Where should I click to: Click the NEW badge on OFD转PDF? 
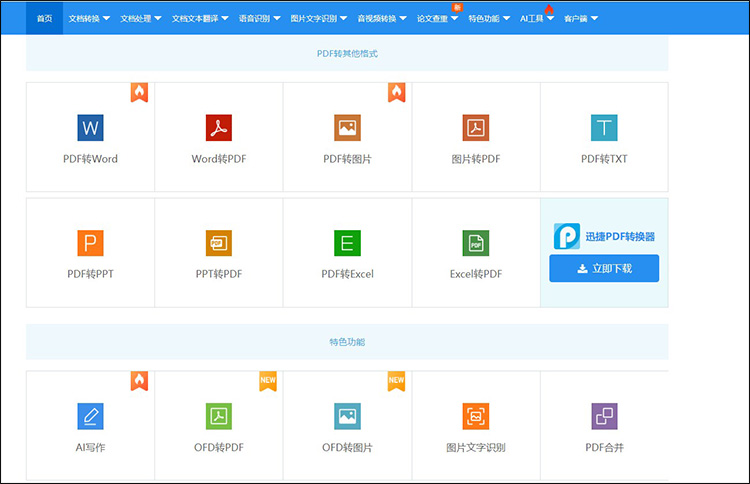tap(268, 381)
